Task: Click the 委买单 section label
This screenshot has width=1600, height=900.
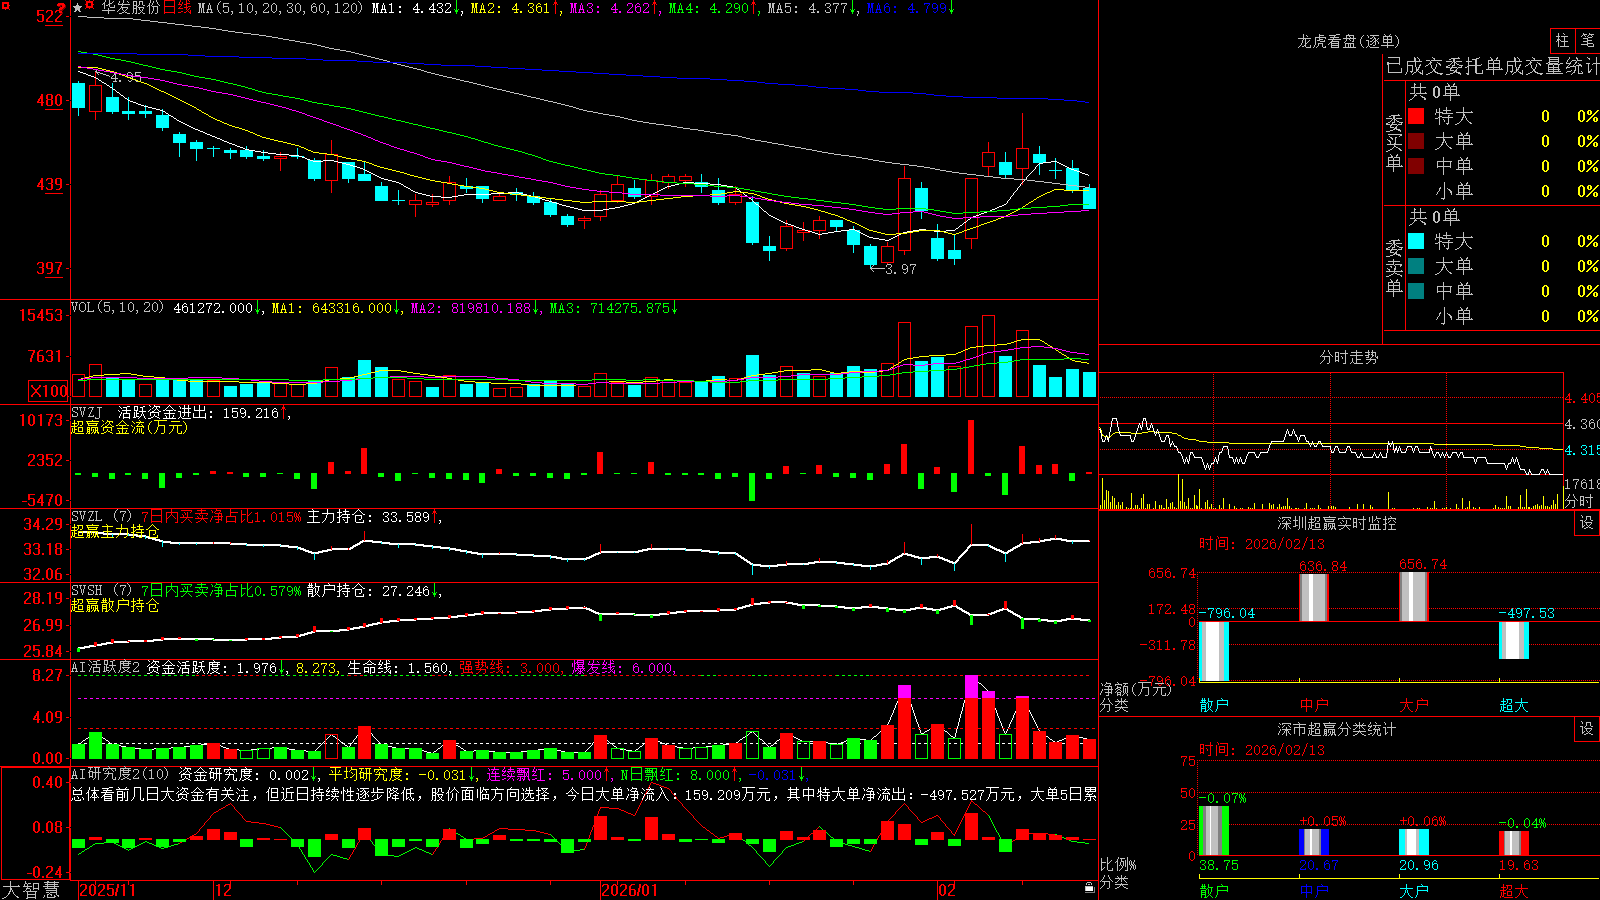Action: point(1394,141)
